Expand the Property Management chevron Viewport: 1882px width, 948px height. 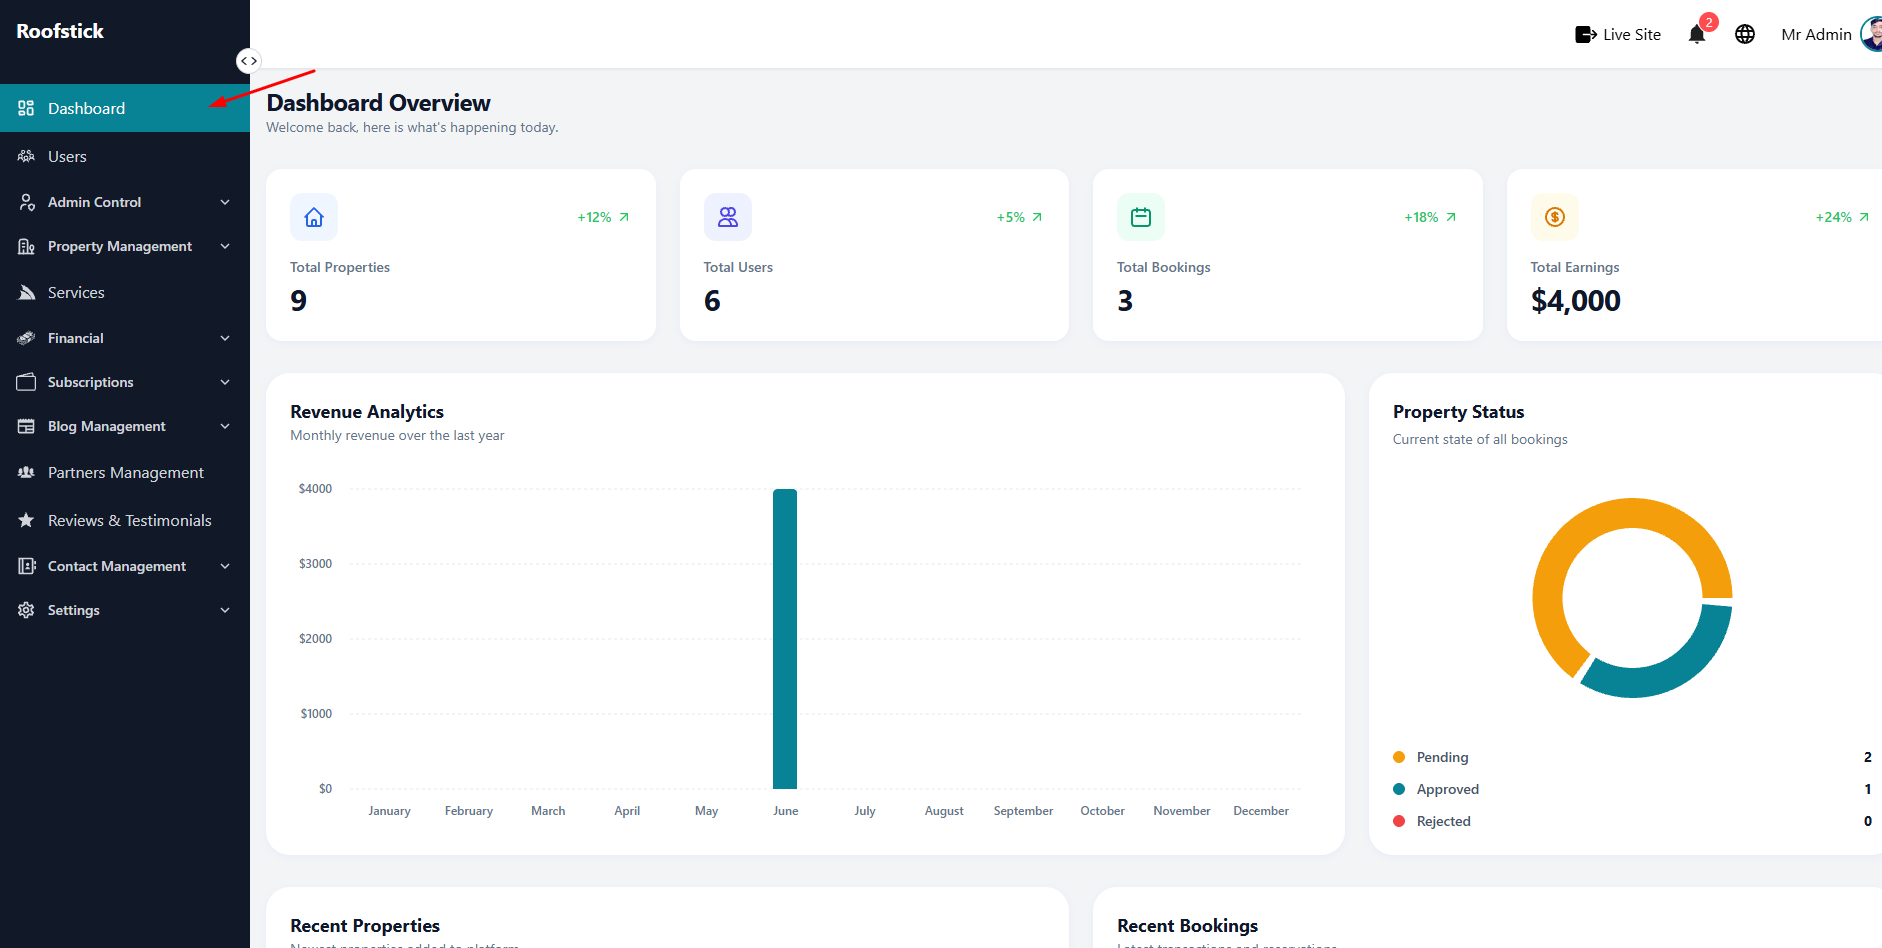point(225,246)
